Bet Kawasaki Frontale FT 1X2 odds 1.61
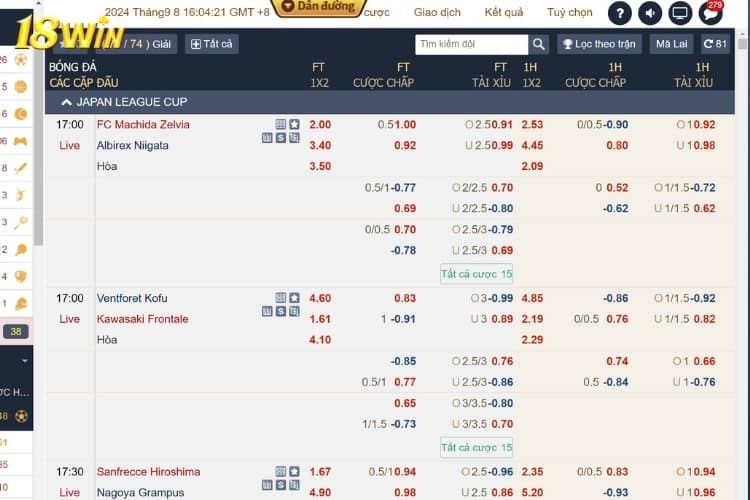Viewport: 750px width, 500px height. pyautogui.click(x=320, y=319)
